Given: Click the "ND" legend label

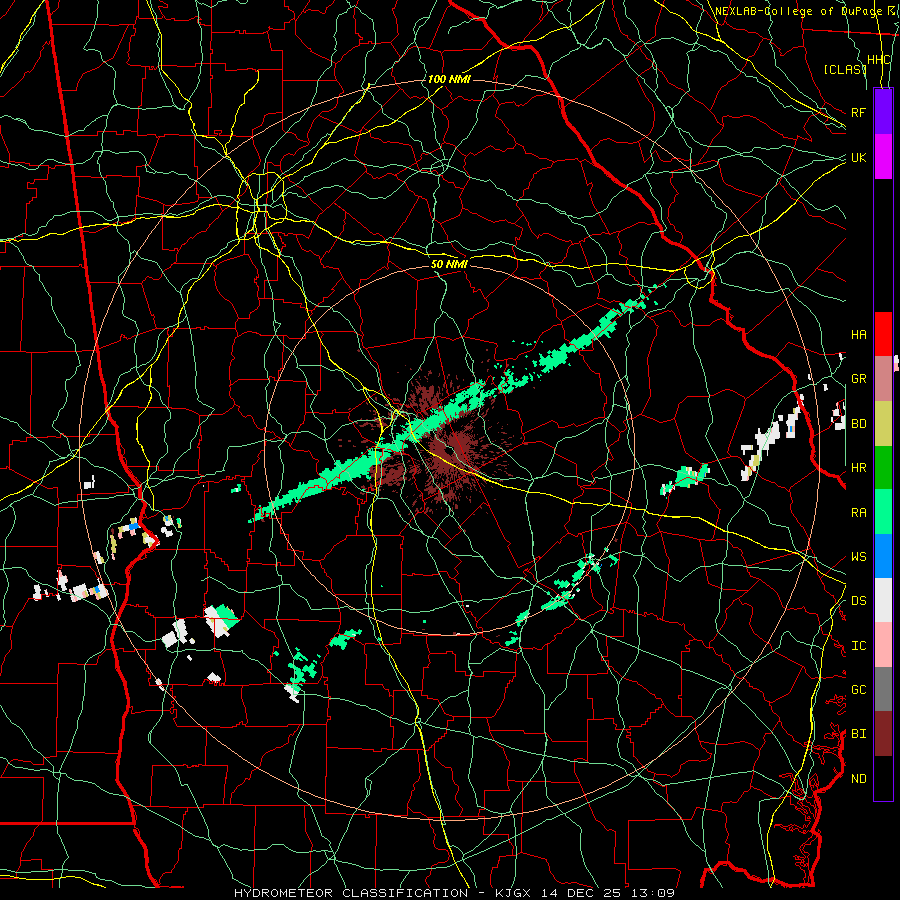Looking at the screenshot, I should pos(858,779).
